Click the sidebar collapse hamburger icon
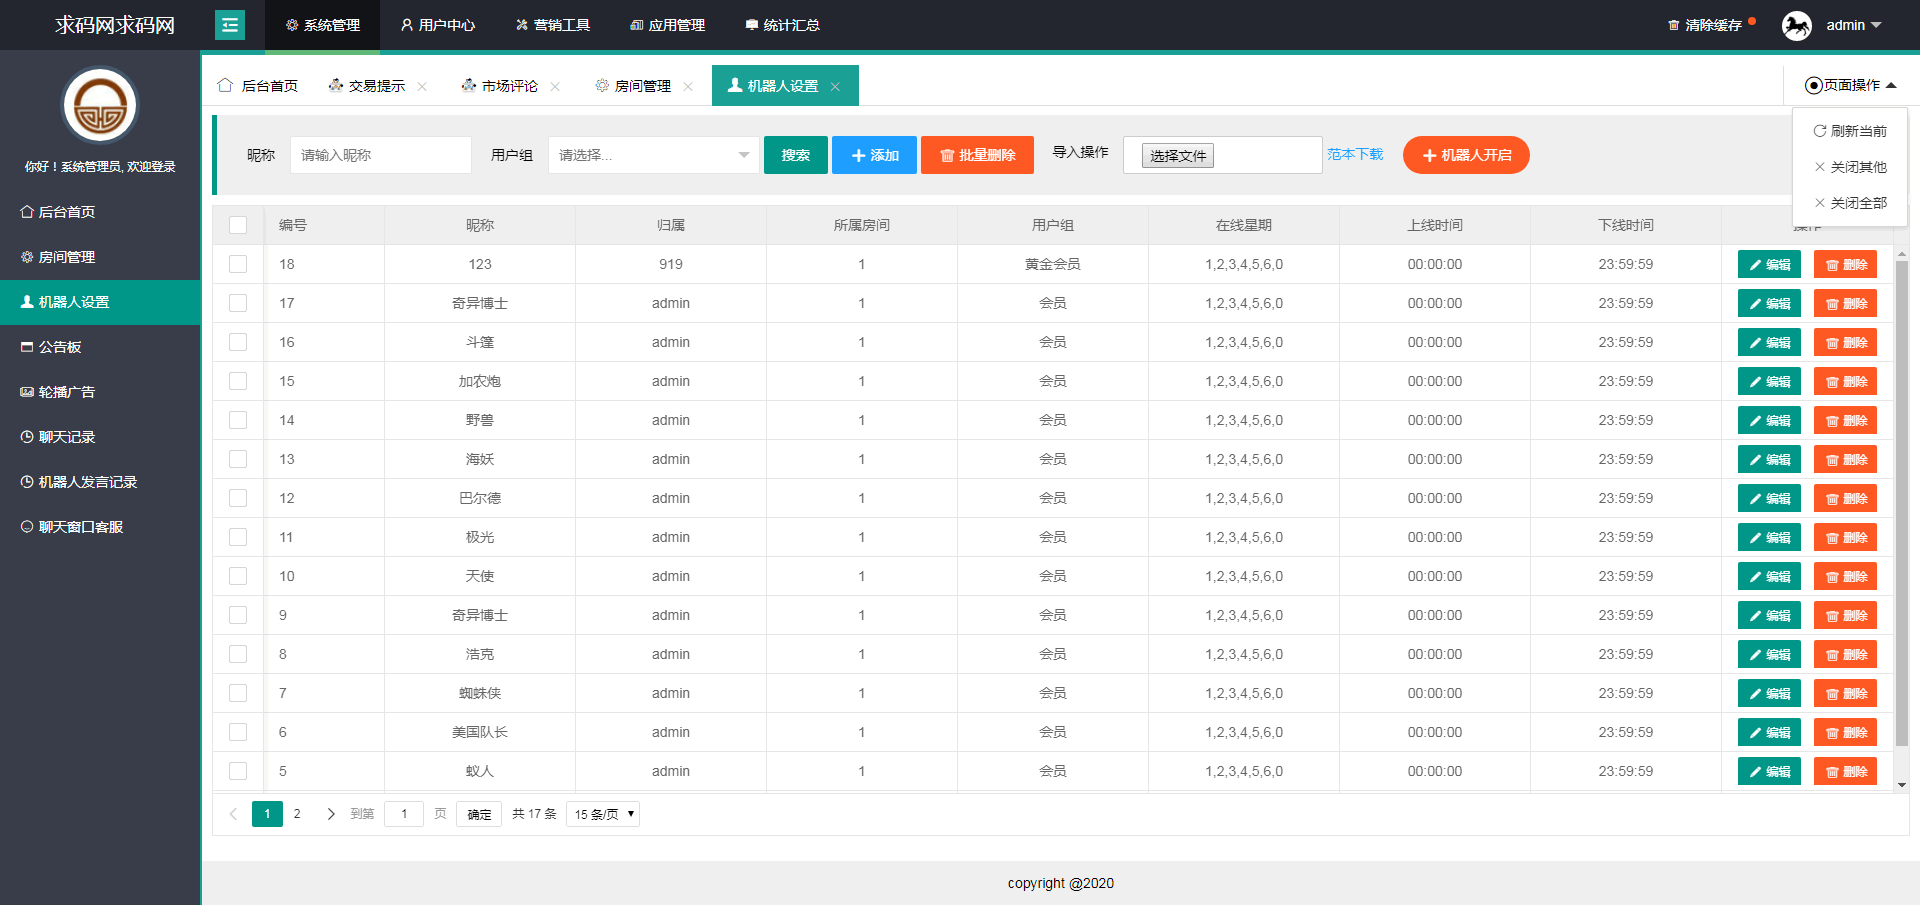This screenshot has width=1920, height=905. pyautogui.click(x=230, y=25)
